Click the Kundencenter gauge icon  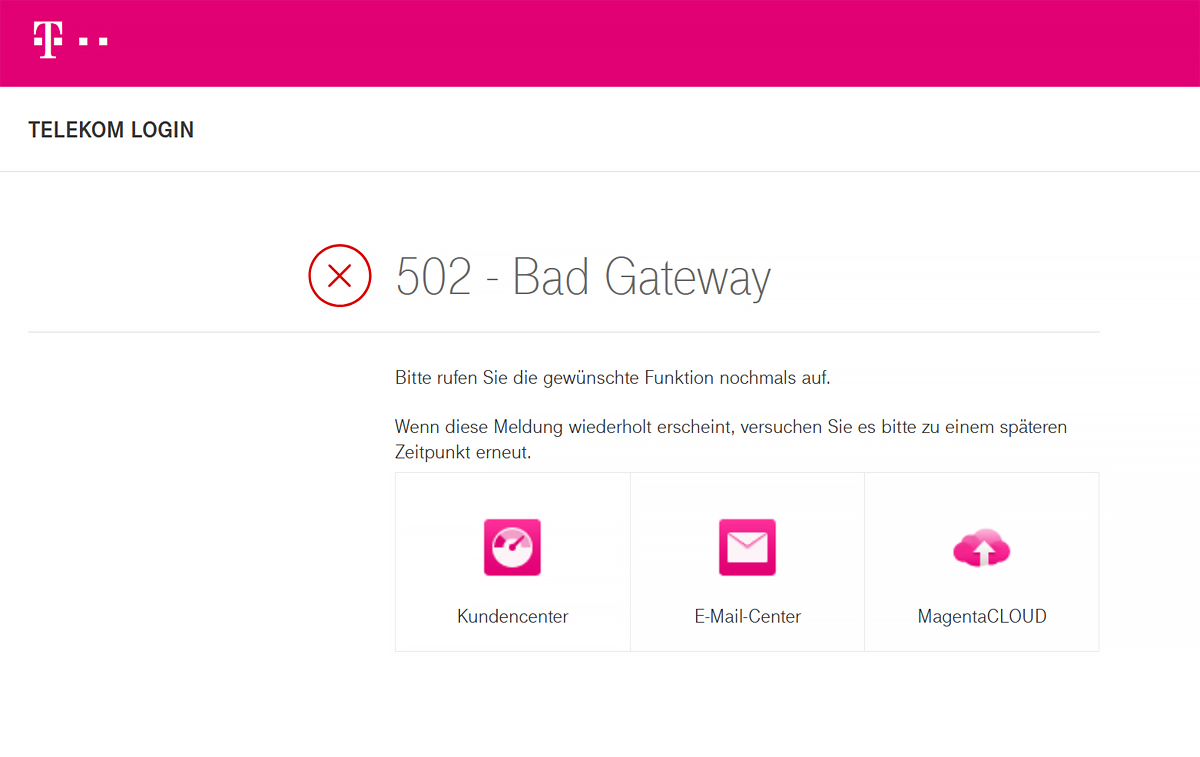tap(513, 547)
